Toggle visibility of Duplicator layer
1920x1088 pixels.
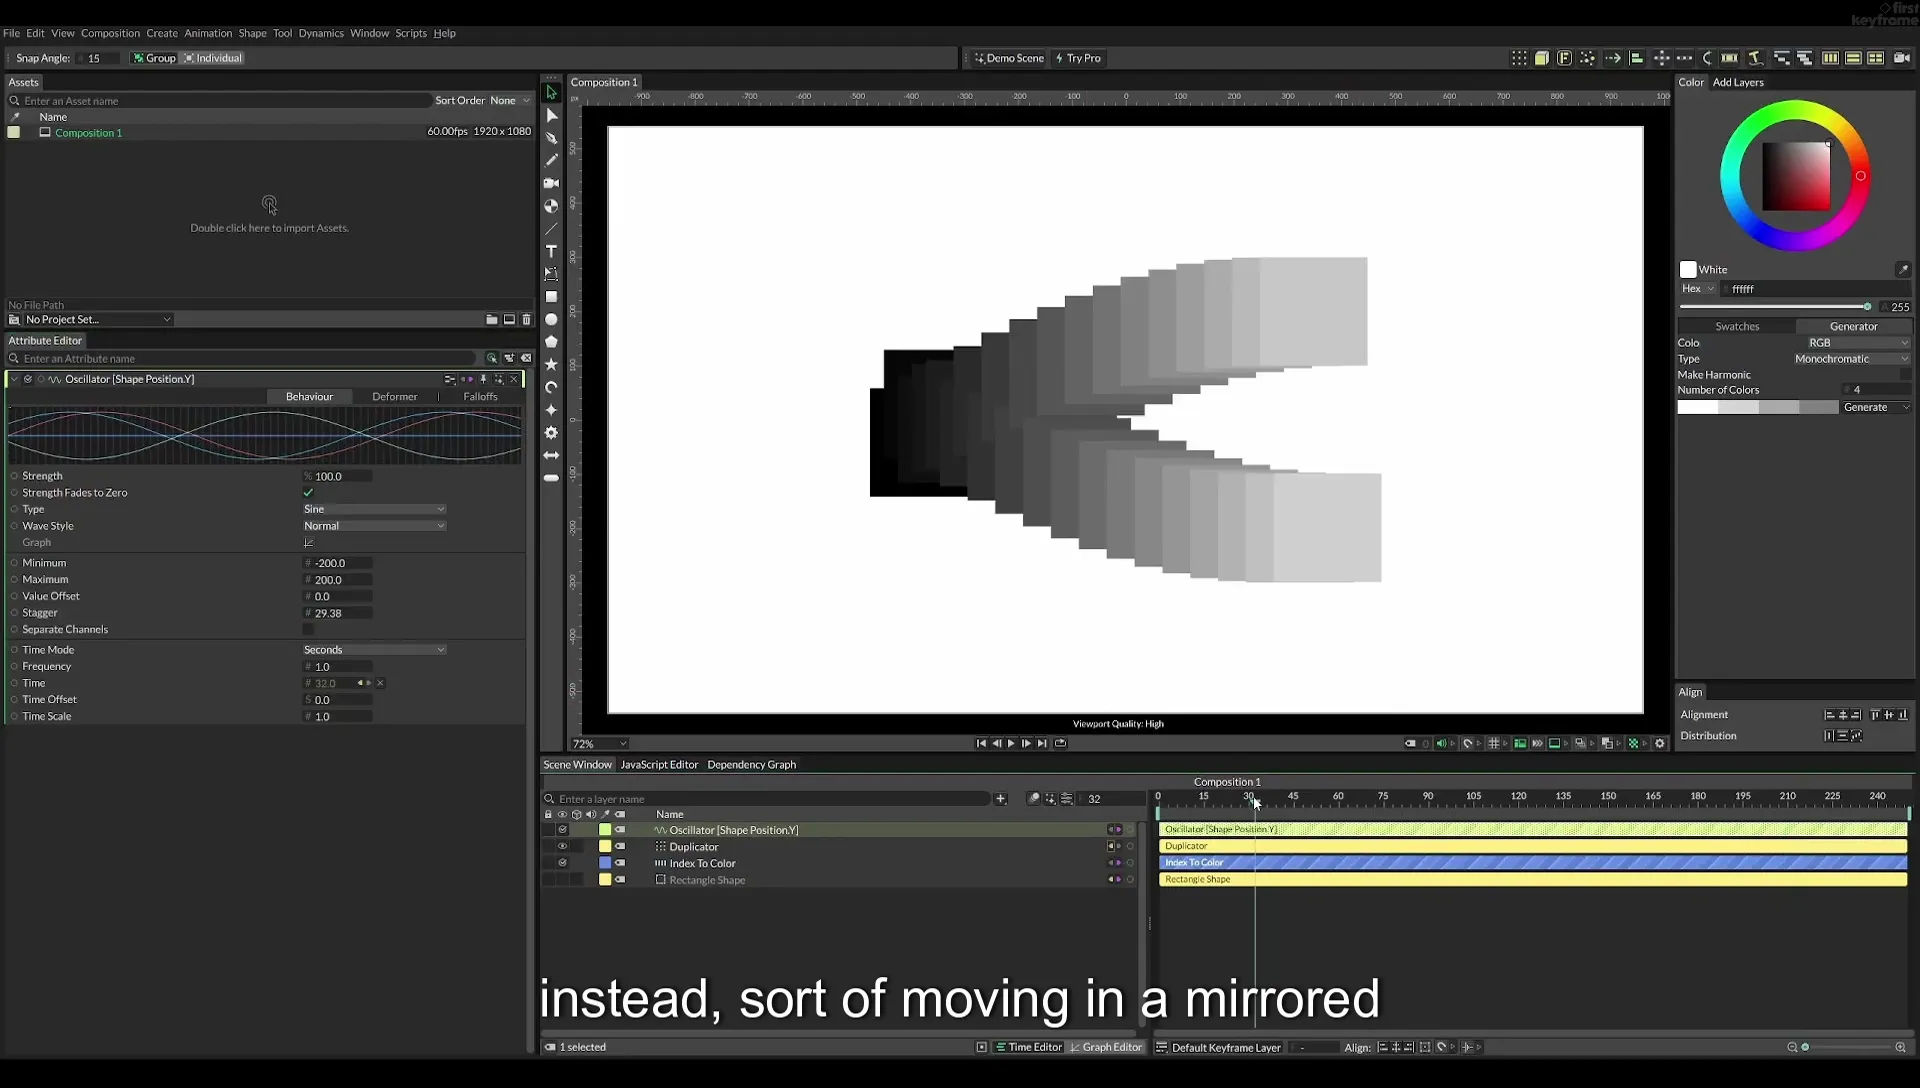coord(562,846)
